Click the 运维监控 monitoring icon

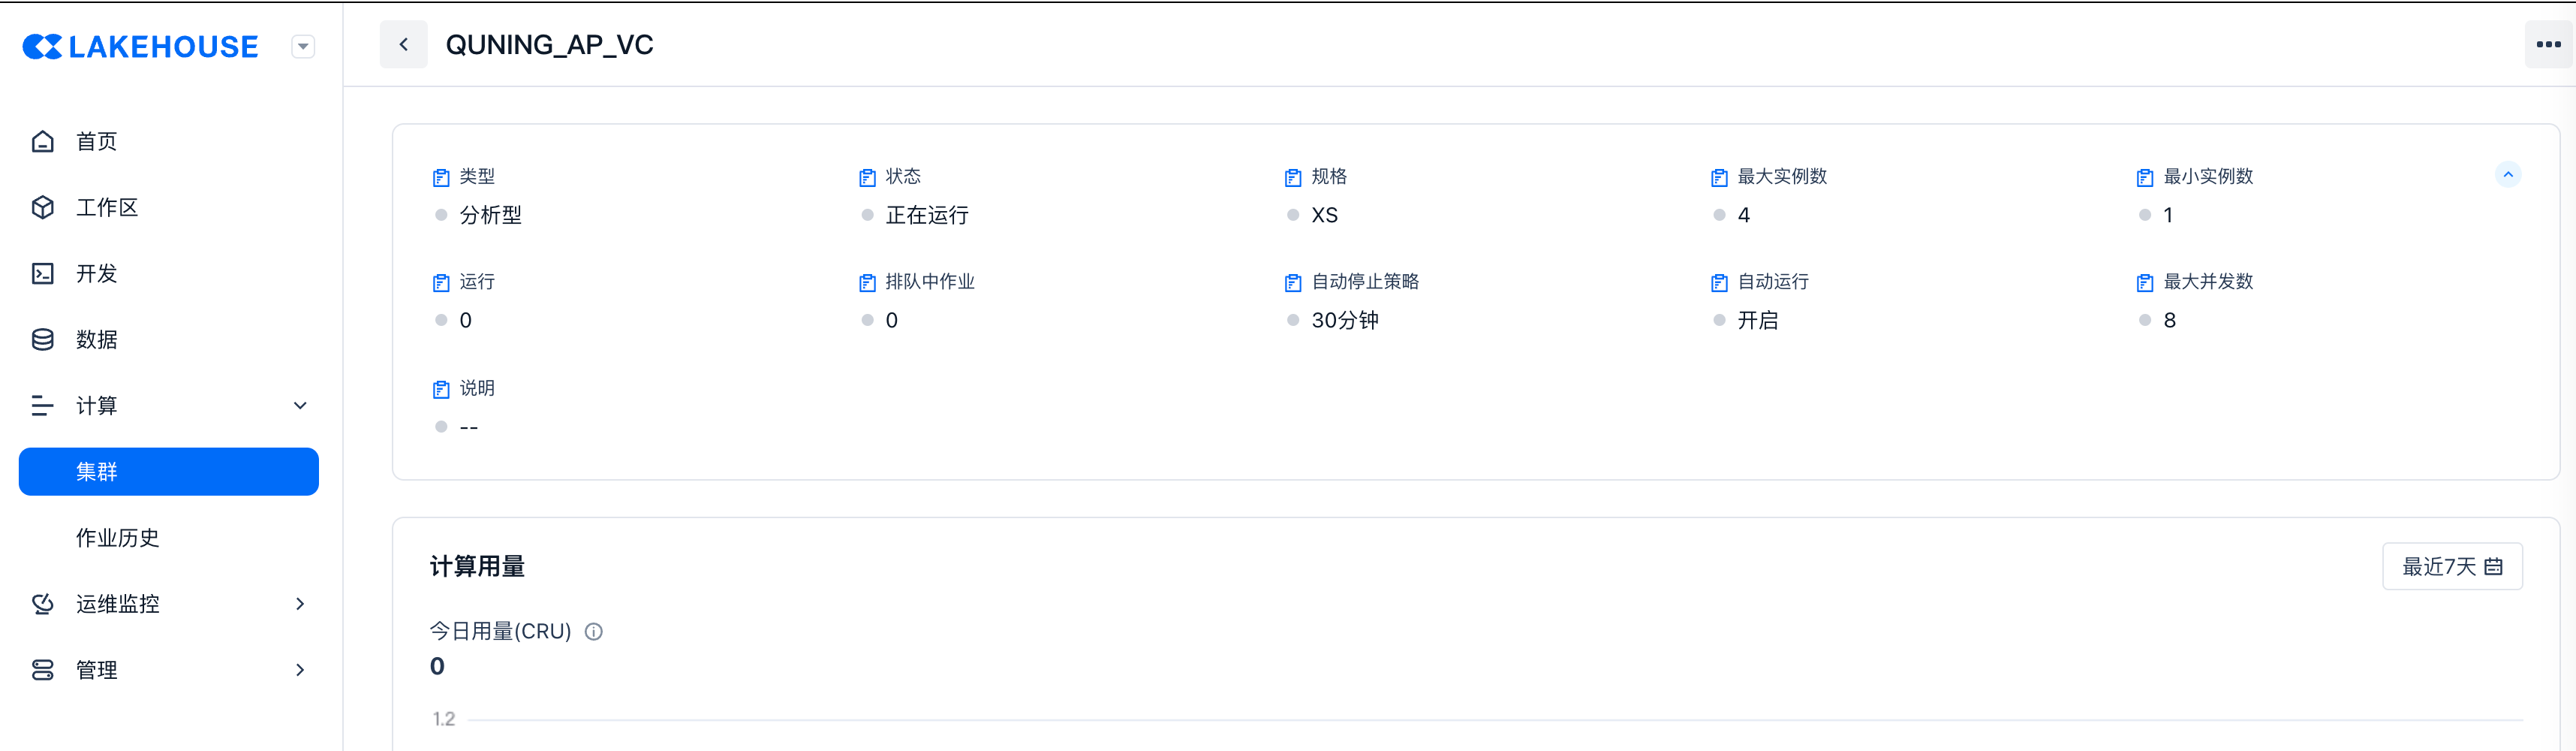[43, 604]
